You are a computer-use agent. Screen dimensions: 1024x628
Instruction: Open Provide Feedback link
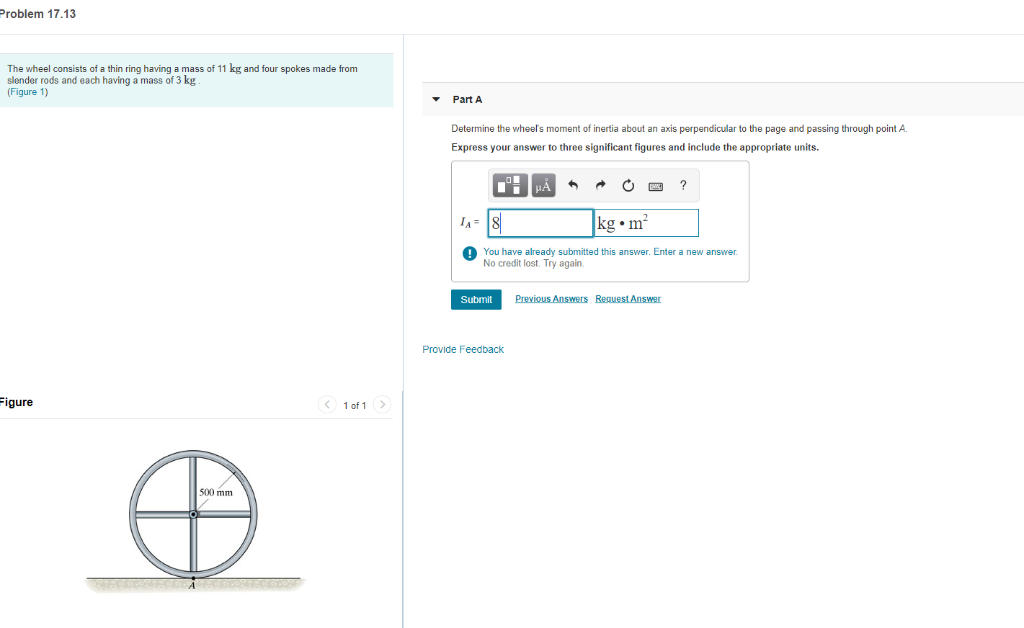pyautogui.click(x=463, y=349)
